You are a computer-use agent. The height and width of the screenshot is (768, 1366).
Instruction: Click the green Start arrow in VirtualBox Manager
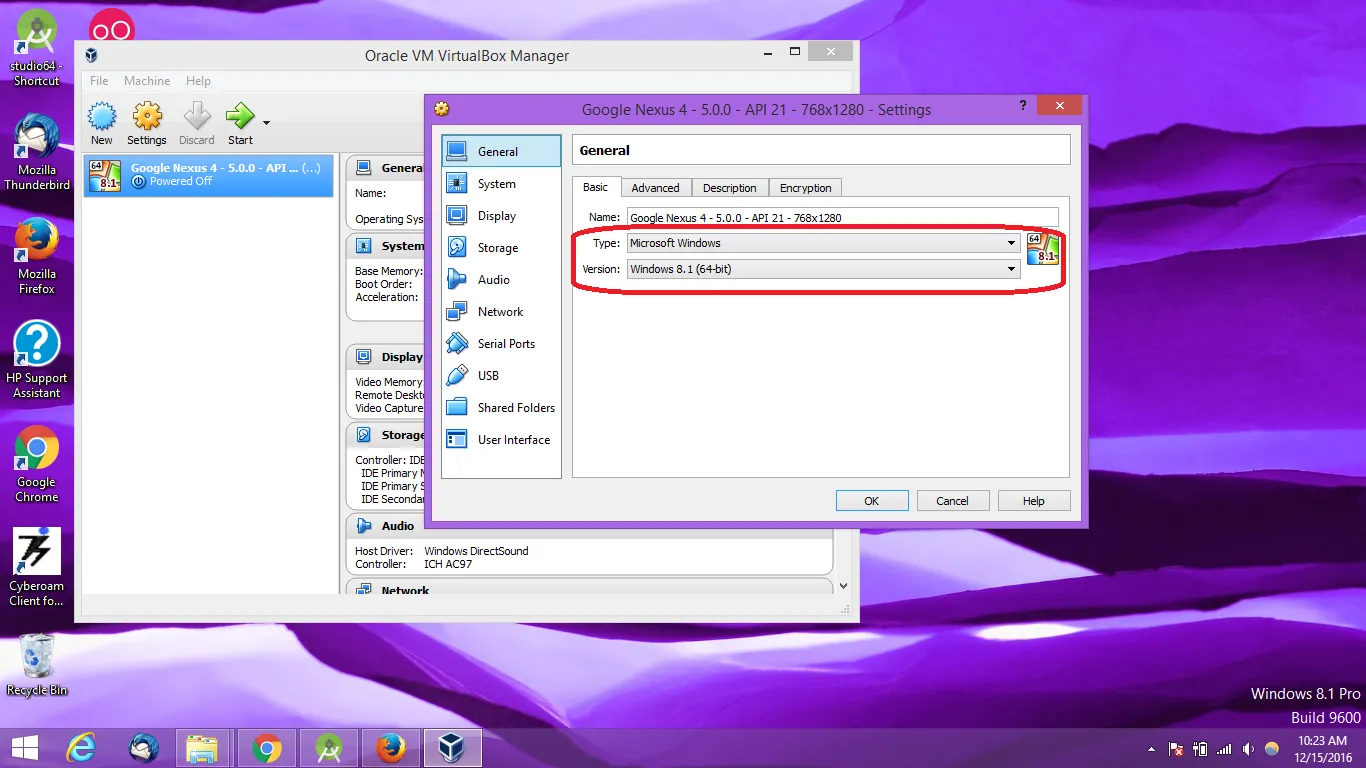[240, 124]
